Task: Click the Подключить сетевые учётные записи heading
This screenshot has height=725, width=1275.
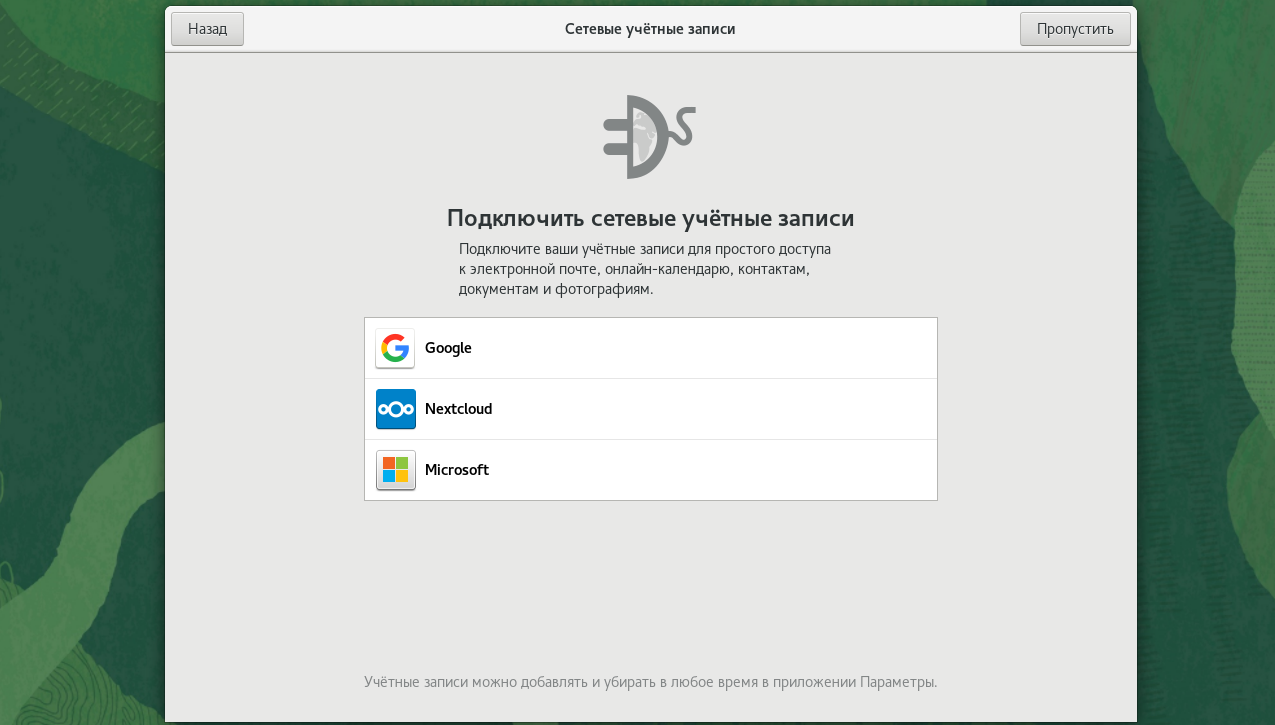Action: click(650, 218)
